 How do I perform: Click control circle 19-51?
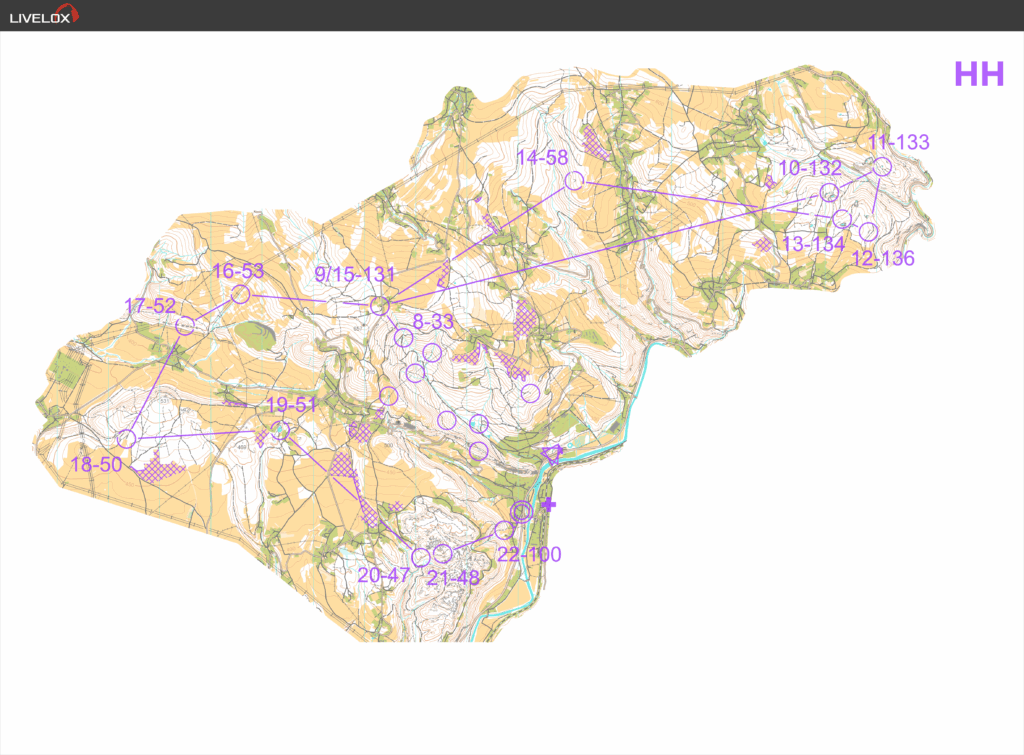(x=281, y=431)
